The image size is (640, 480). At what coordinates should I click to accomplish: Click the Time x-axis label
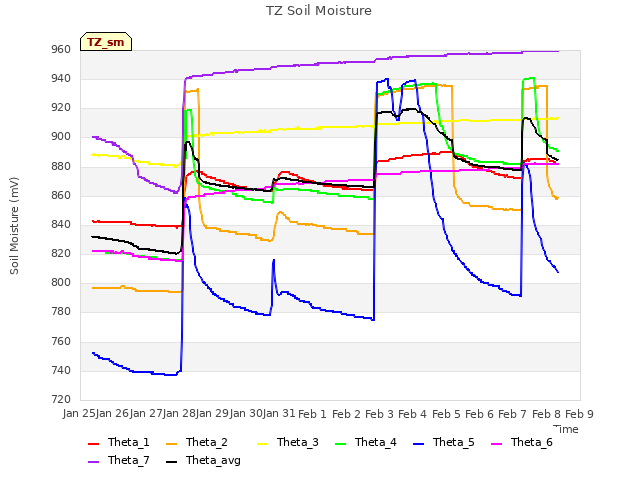point(566,429)
